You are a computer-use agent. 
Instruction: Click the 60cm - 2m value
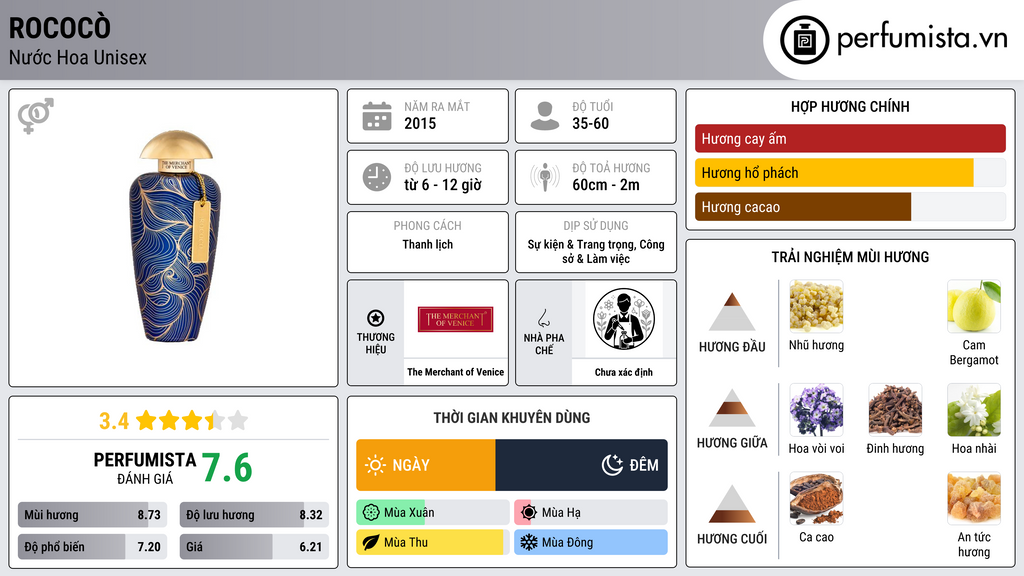606,185
